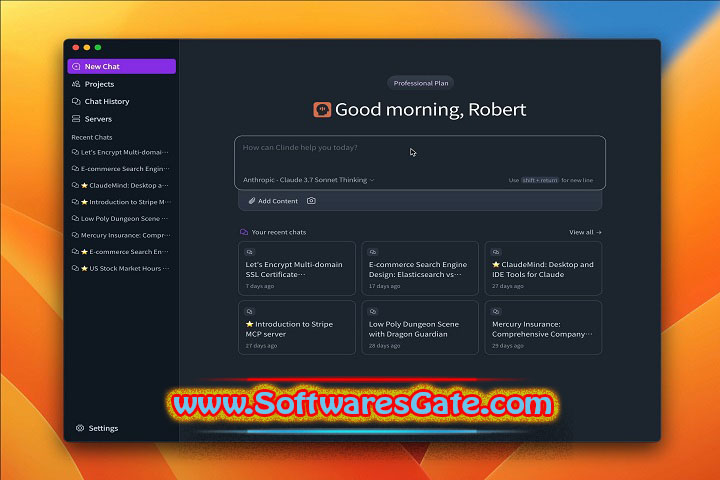Open sidebar chat Mercury Insurance: Compr…
The width and height of the screenshot is (720, 480).
click(121, 235)
